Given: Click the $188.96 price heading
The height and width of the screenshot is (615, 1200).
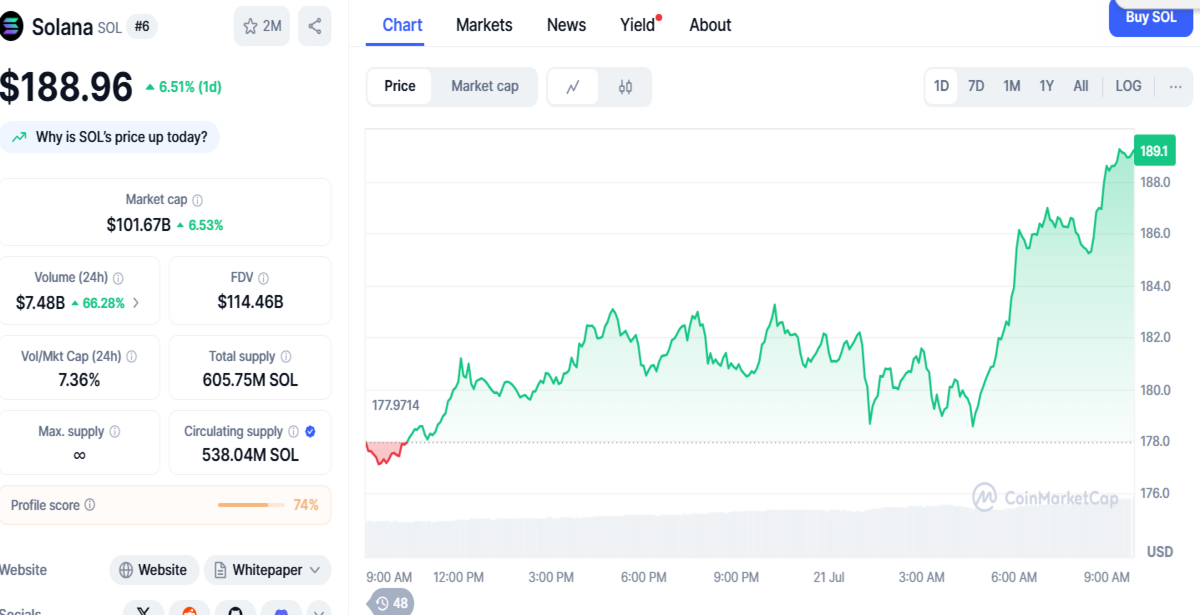Looking at the screenshot, I should point(66,87).
